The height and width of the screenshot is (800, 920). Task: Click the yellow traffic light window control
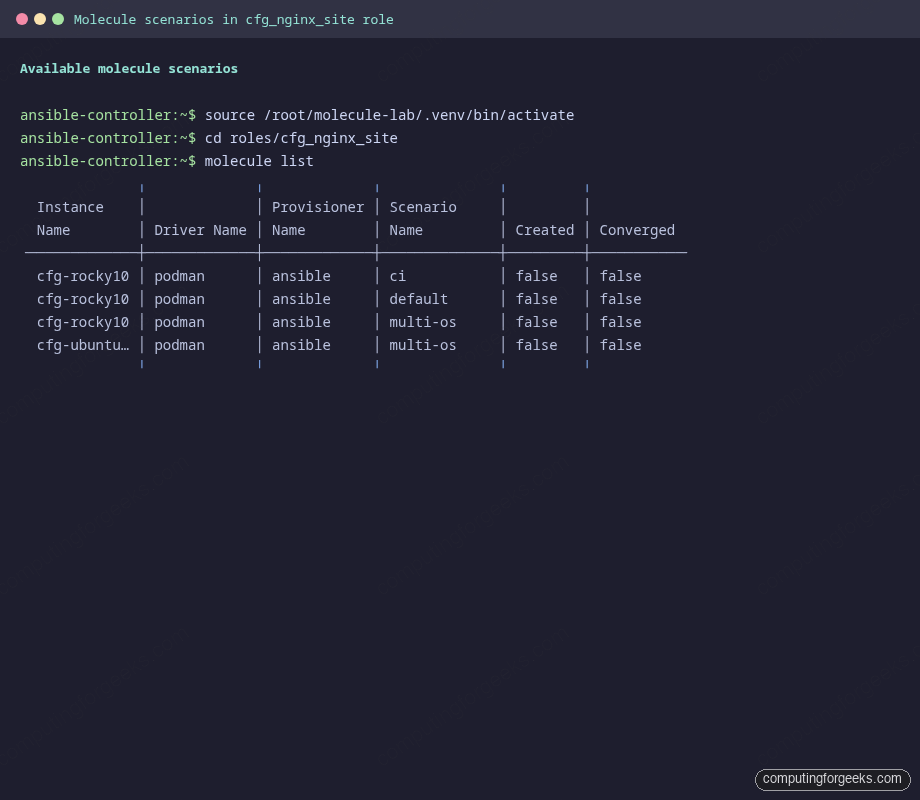coord(39,17)
